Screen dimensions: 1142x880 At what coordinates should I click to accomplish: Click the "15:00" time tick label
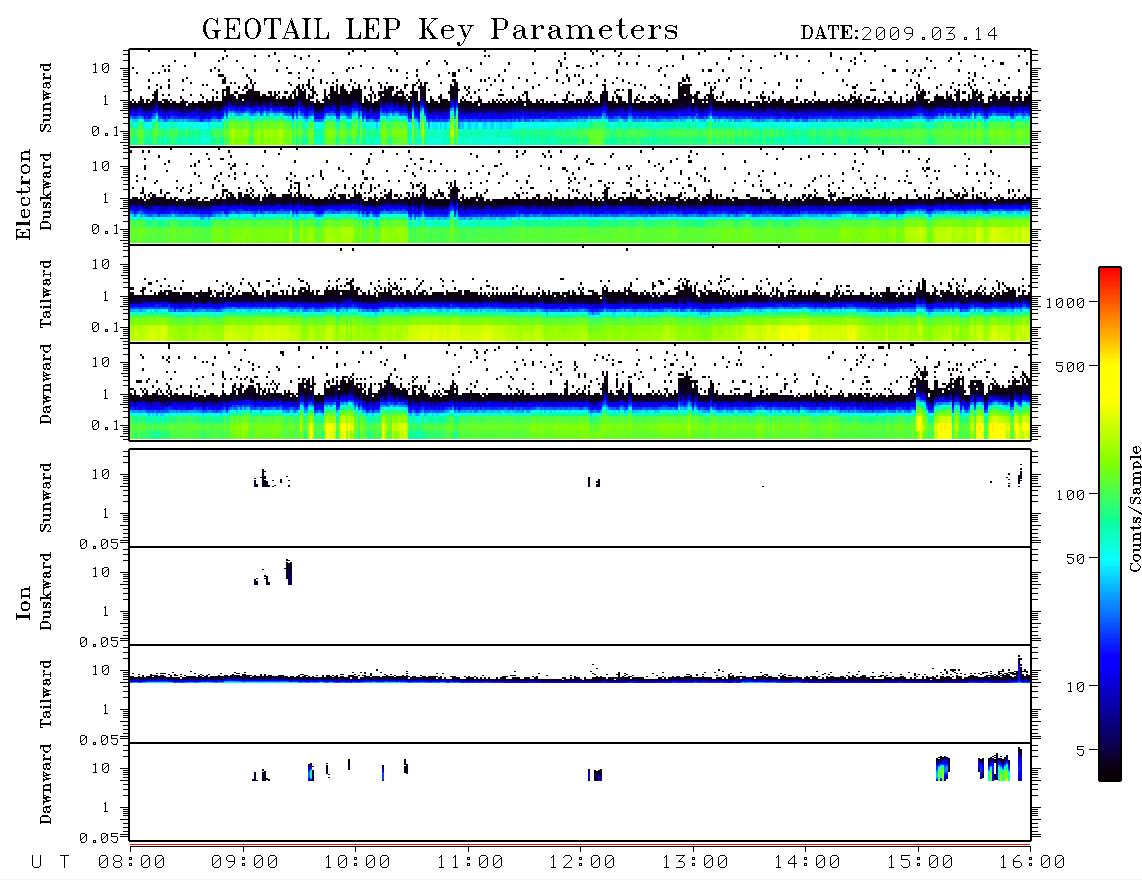[x=920, y=862]
